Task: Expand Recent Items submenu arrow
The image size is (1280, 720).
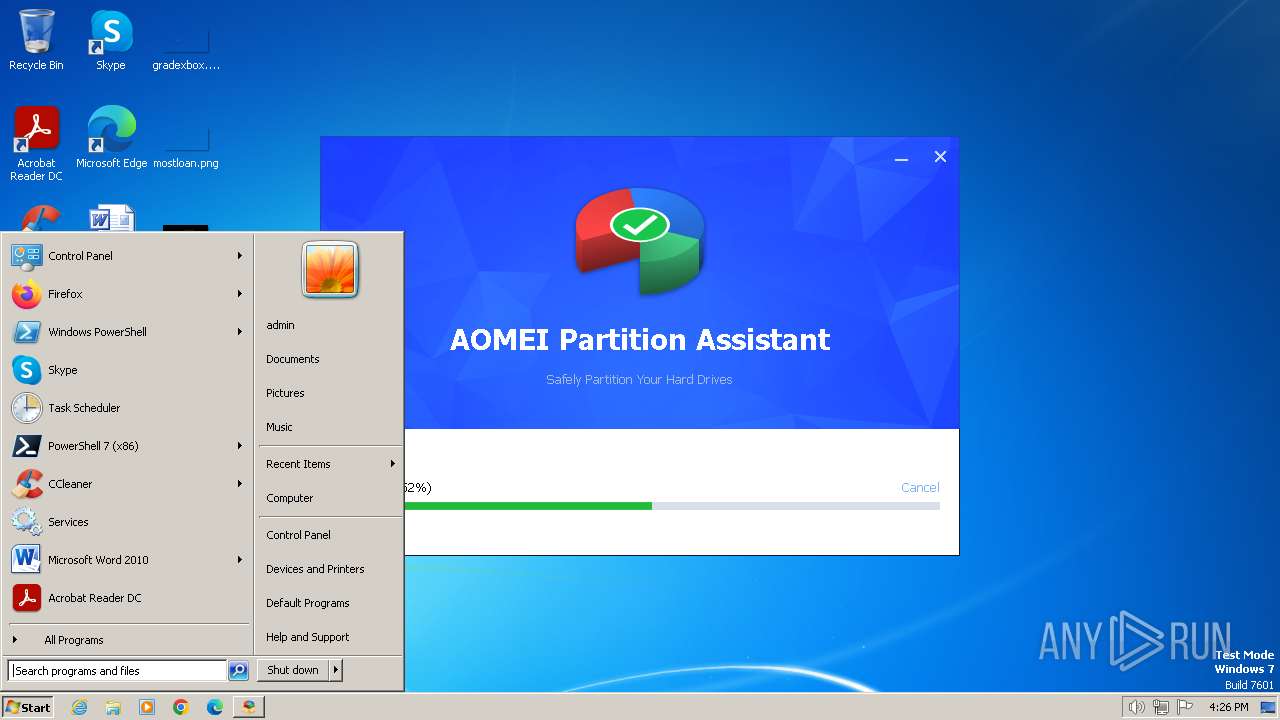Action: click(393, 464)
